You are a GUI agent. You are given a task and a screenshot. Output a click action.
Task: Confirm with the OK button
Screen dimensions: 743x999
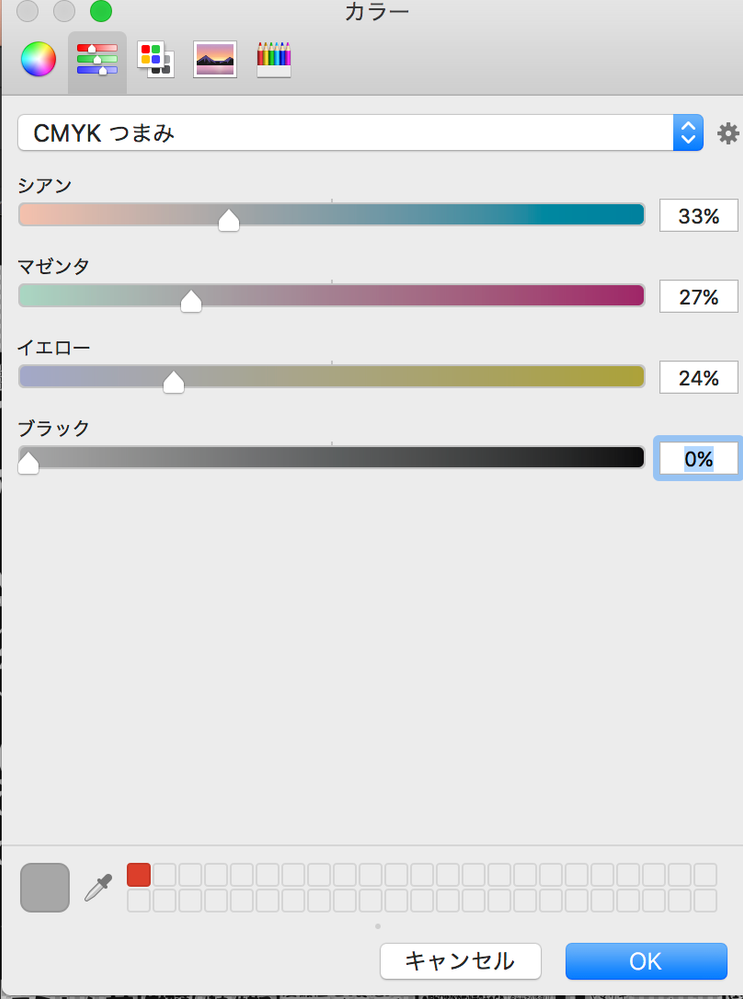pos(646,961)
